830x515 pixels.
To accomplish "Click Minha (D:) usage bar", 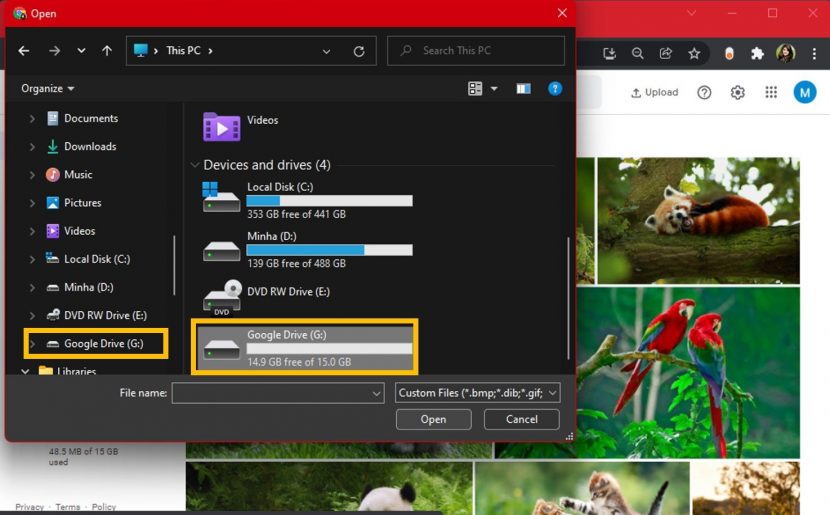I will click(329, 250).
